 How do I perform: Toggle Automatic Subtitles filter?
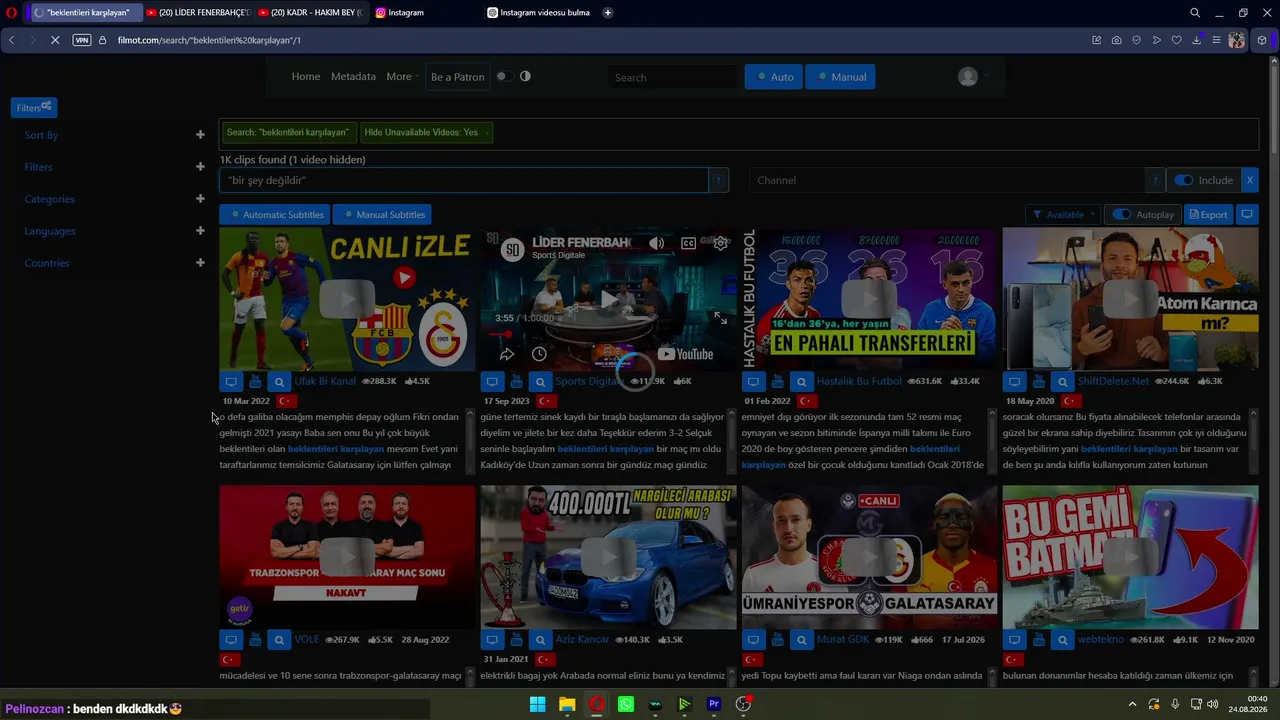(x=277, y=214)
